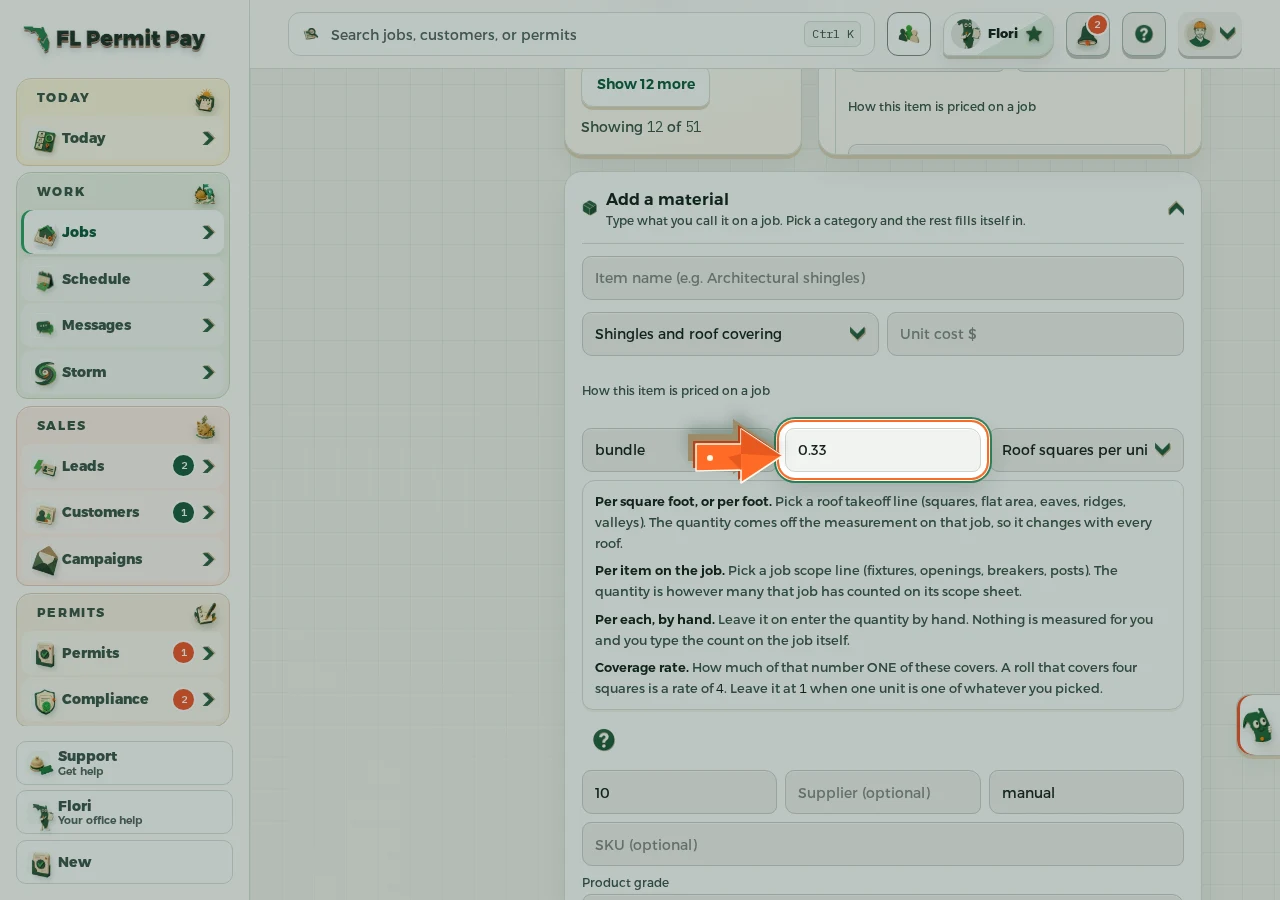Open Jobs in the sidebar

click(123, 232)
